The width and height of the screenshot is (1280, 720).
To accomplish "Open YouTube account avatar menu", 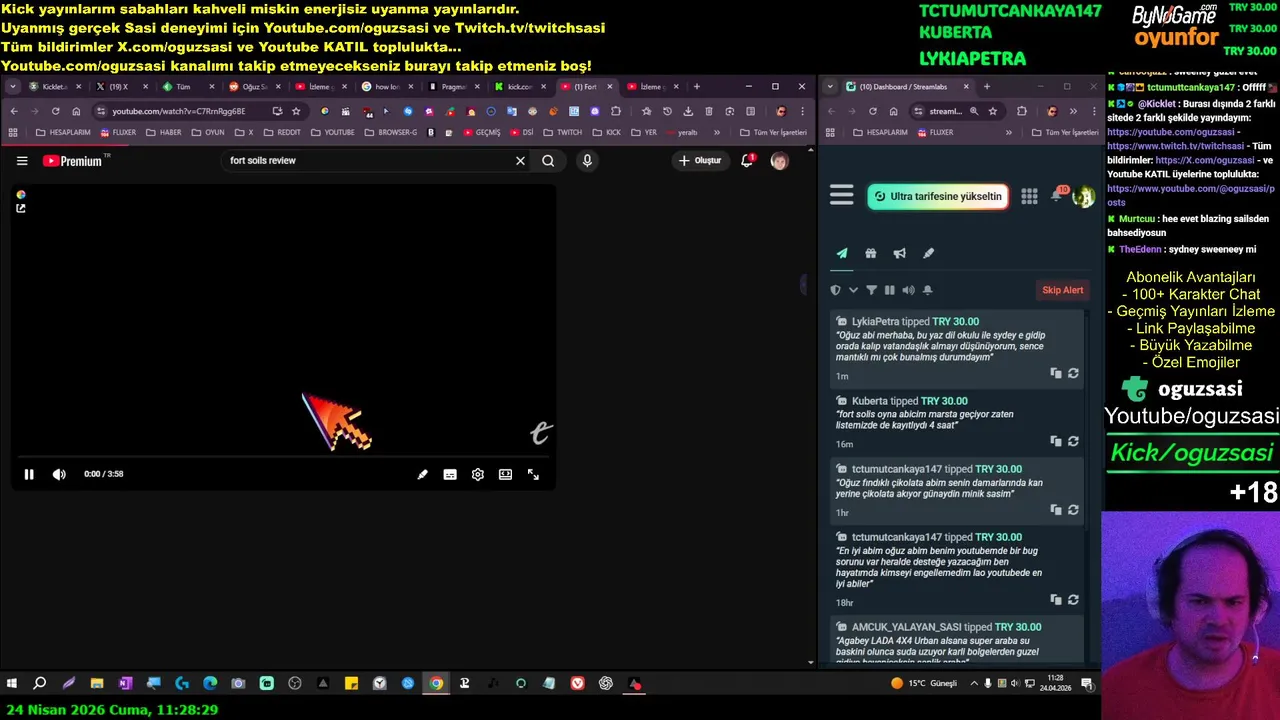I will 779,160.
